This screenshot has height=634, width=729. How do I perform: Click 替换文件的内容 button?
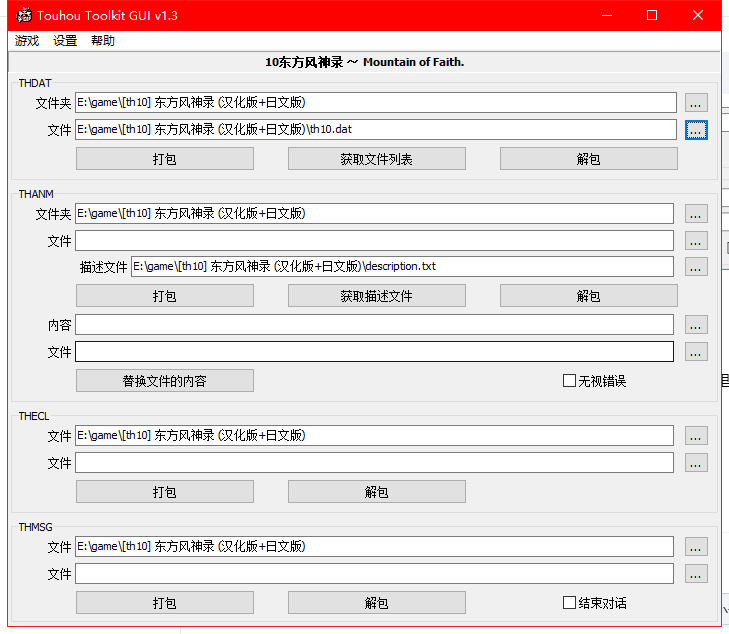tap(165, 381)
